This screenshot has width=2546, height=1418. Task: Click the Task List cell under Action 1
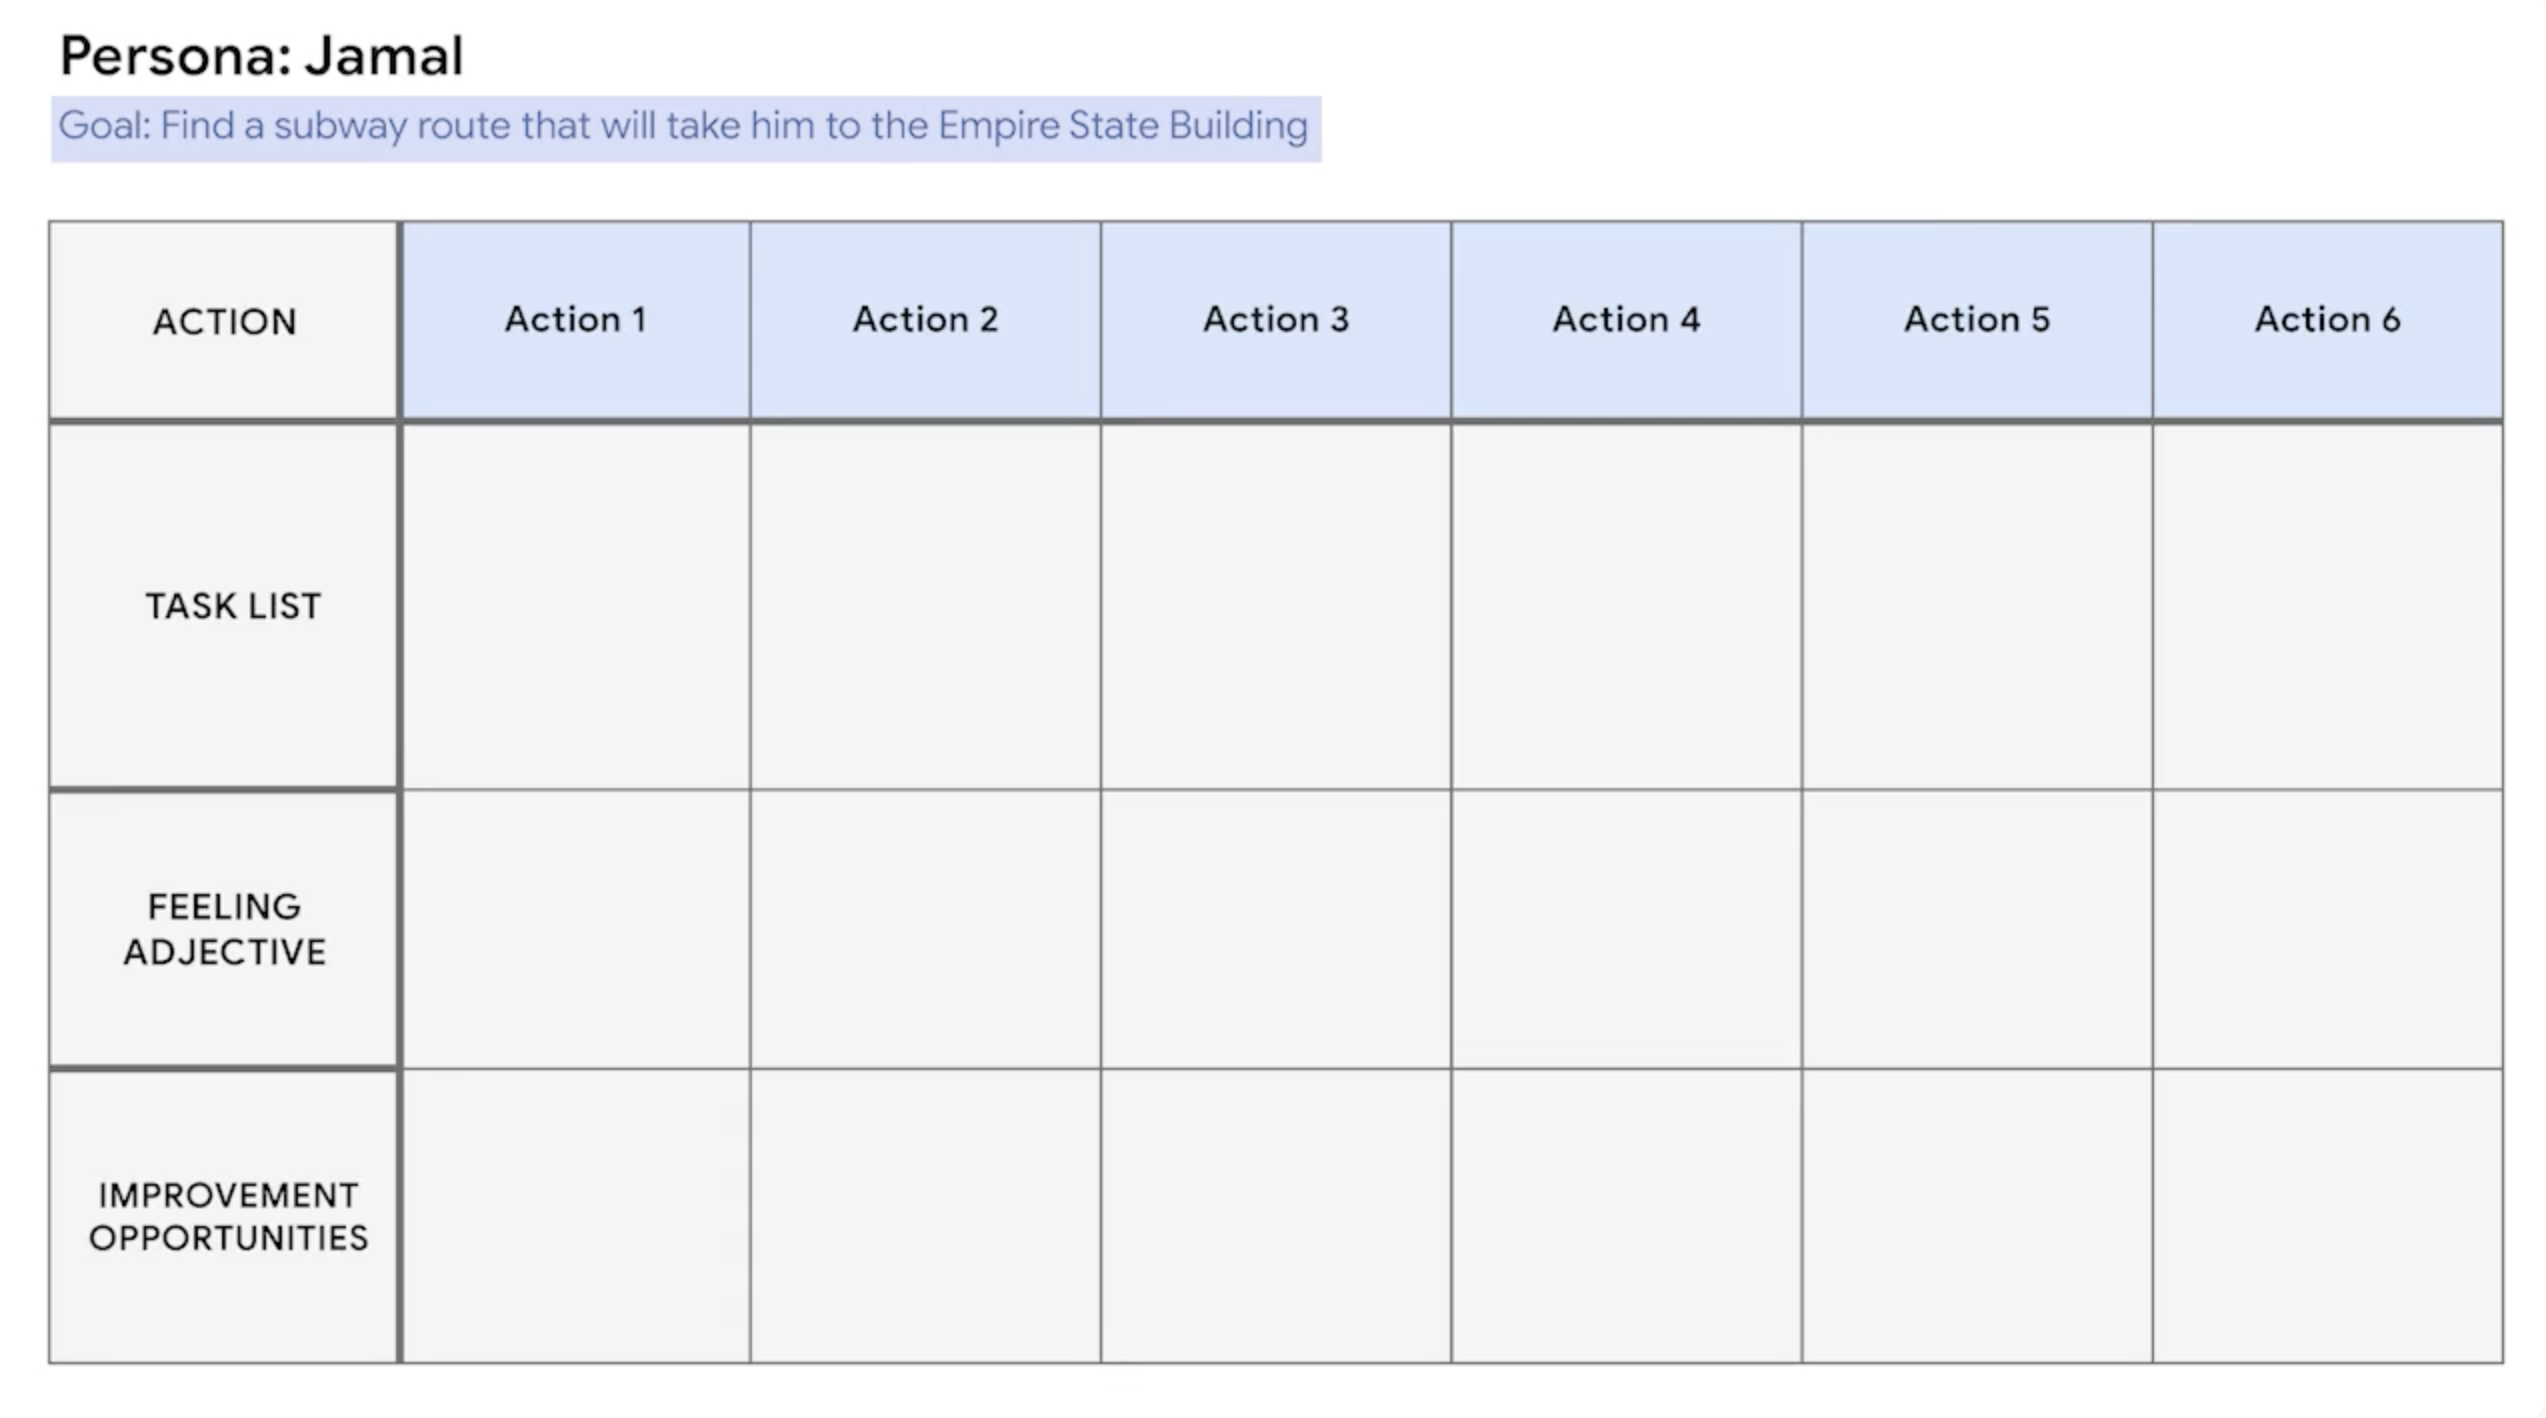pyautogui.click(x=576, y=606)
